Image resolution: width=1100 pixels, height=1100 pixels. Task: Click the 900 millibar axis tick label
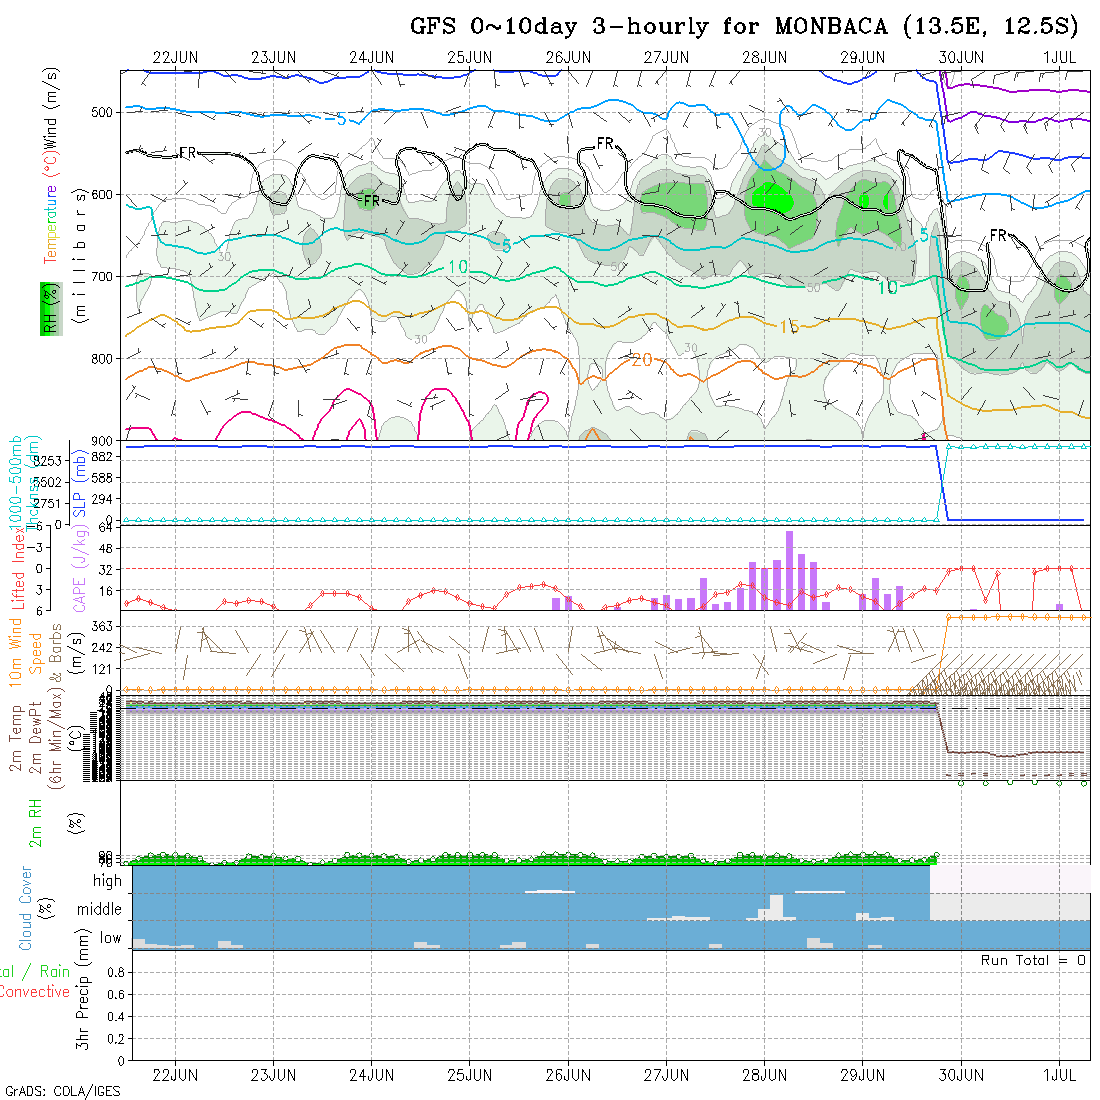tap(104, 440)
